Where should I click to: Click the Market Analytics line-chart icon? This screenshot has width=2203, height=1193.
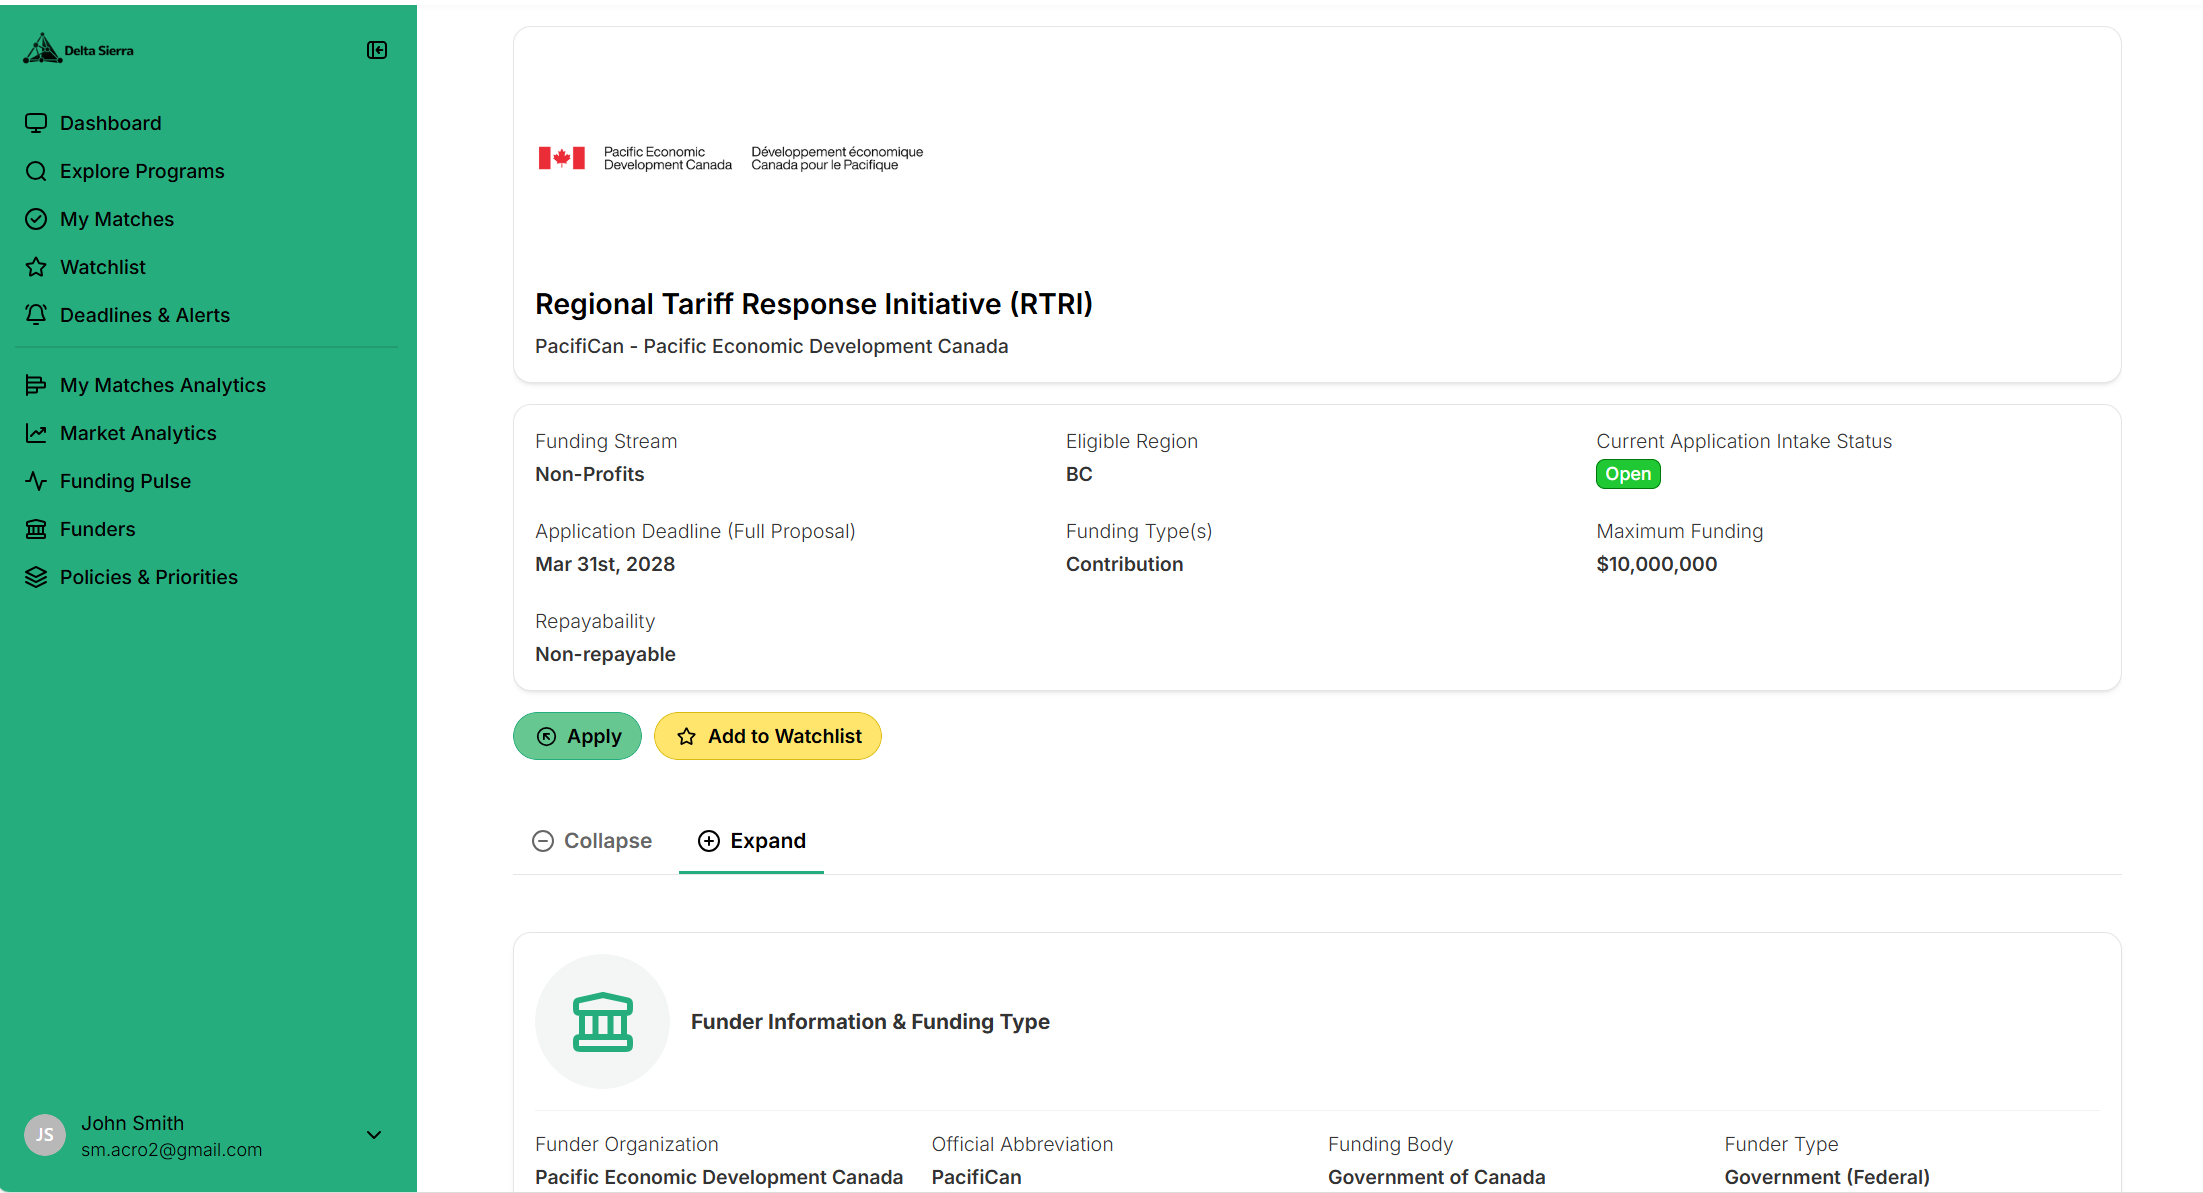(36, 433)
